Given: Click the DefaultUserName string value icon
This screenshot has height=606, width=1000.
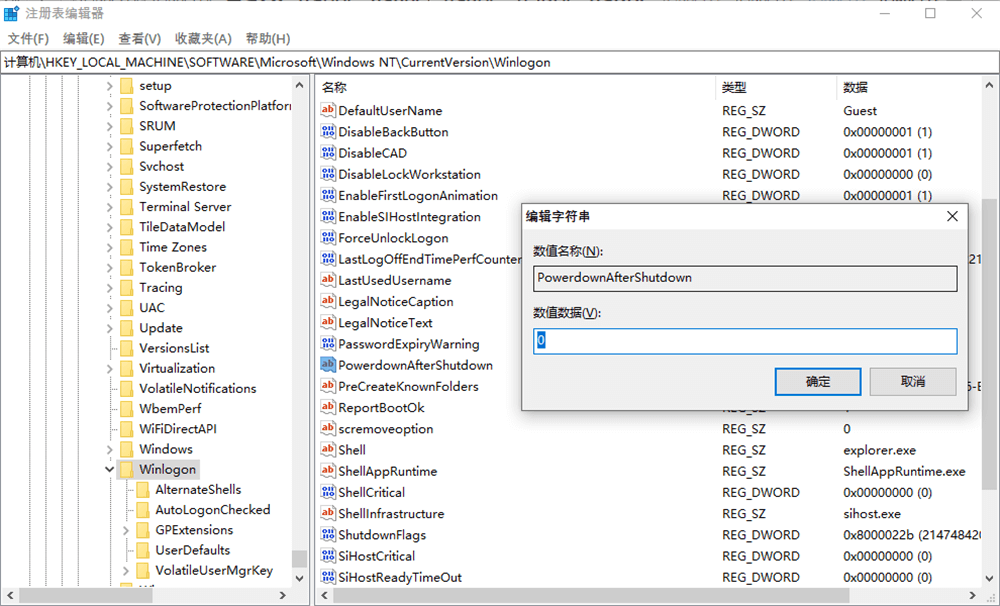Looking at the screenshot, I should point(328,111).
